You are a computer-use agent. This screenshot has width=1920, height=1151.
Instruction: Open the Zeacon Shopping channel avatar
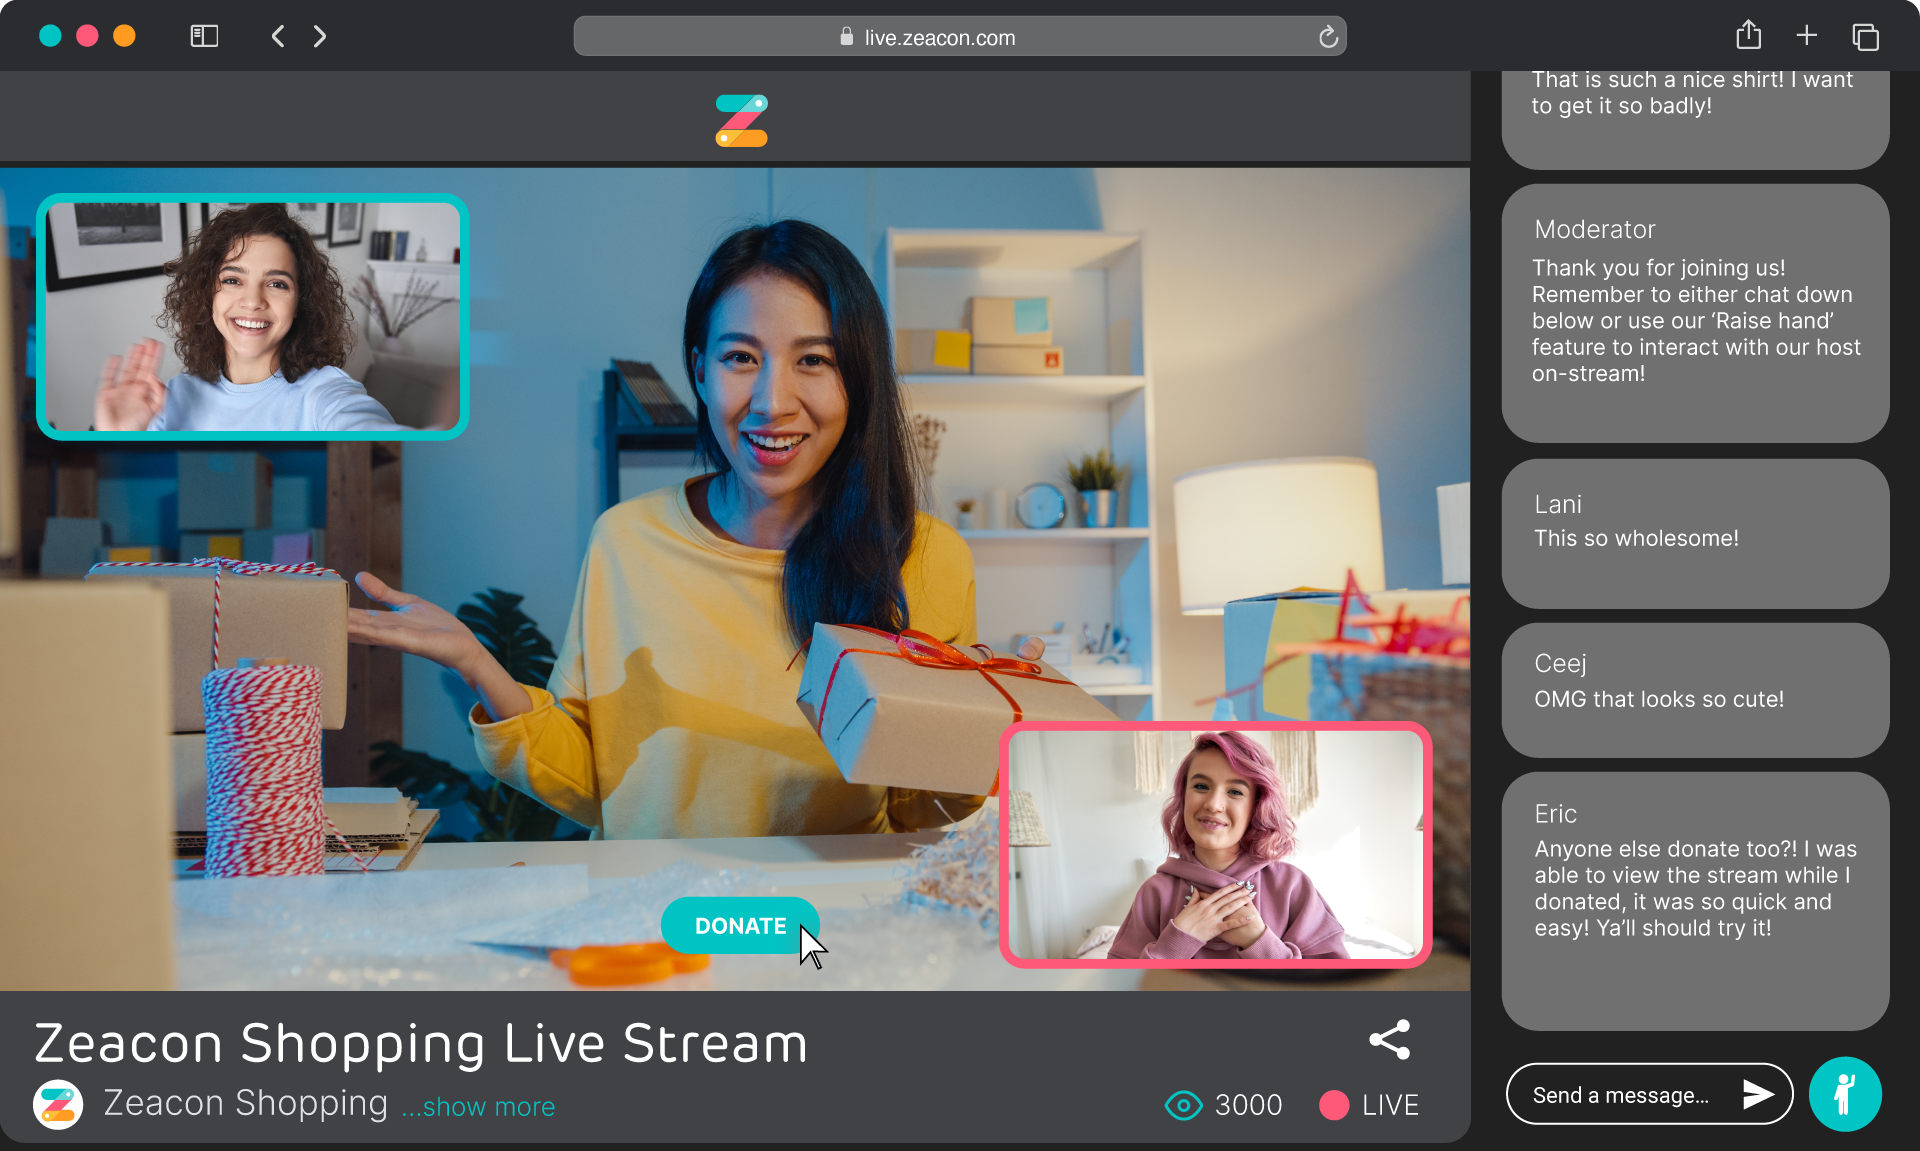(57, 1104)
